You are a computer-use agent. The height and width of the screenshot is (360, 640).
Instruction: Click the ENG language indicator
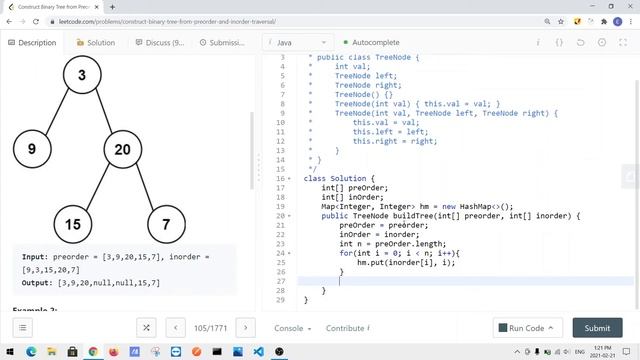point(580,351)
